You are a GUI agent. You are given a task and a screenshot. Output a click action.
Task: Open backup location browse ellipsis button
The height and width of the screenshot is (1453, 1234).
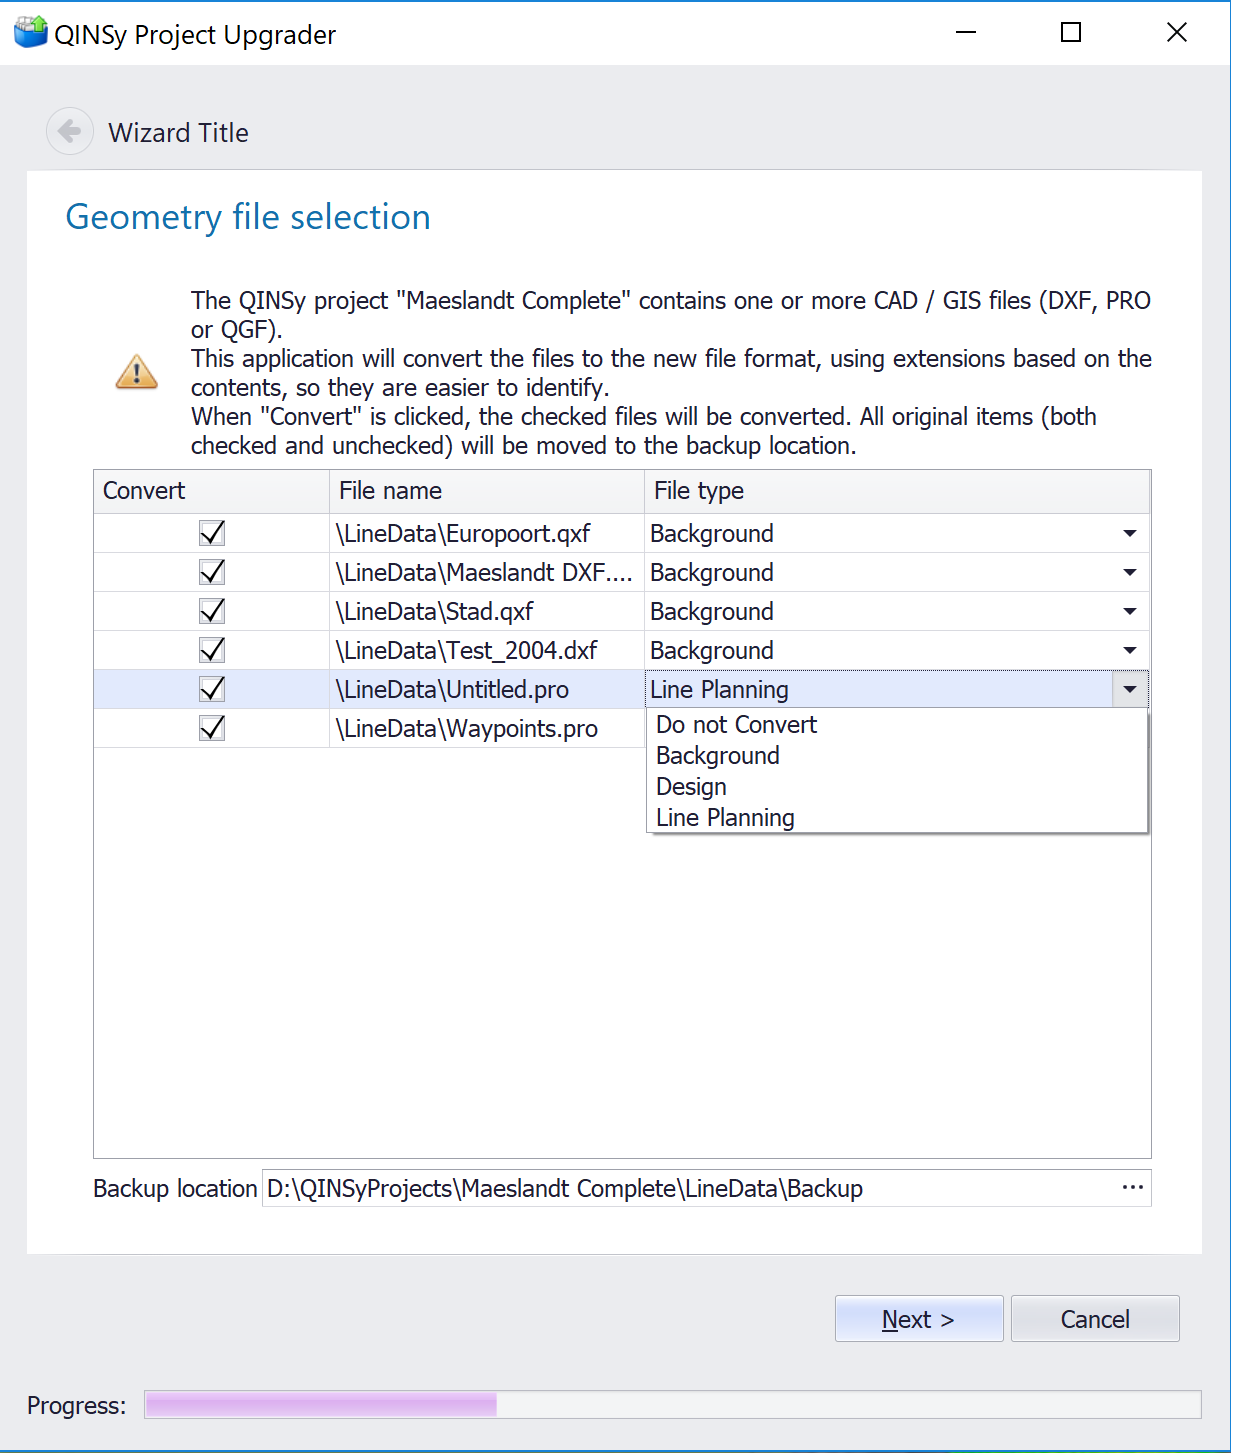[1132, 1188]
